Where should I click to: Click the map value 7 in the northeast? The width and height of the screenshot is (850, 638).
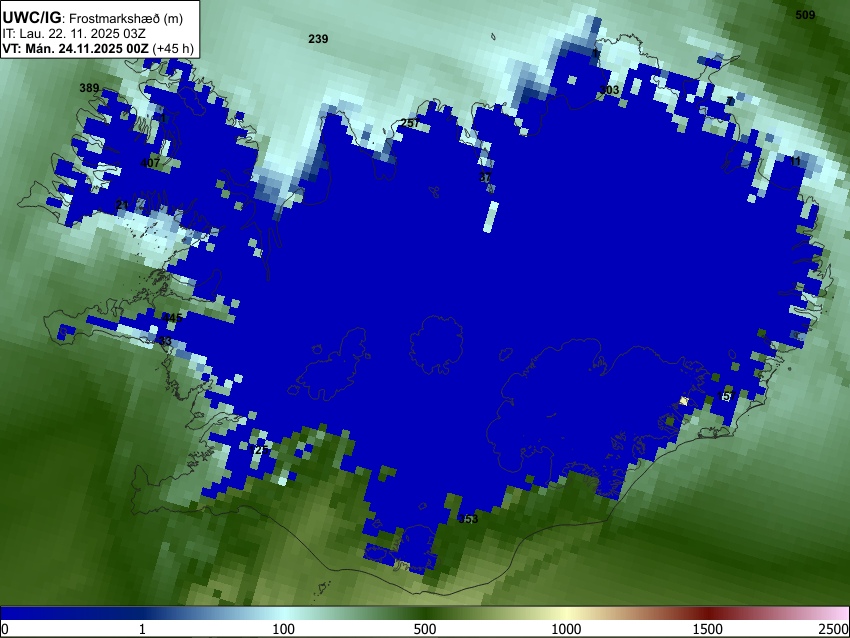click(x=730, y=101)
